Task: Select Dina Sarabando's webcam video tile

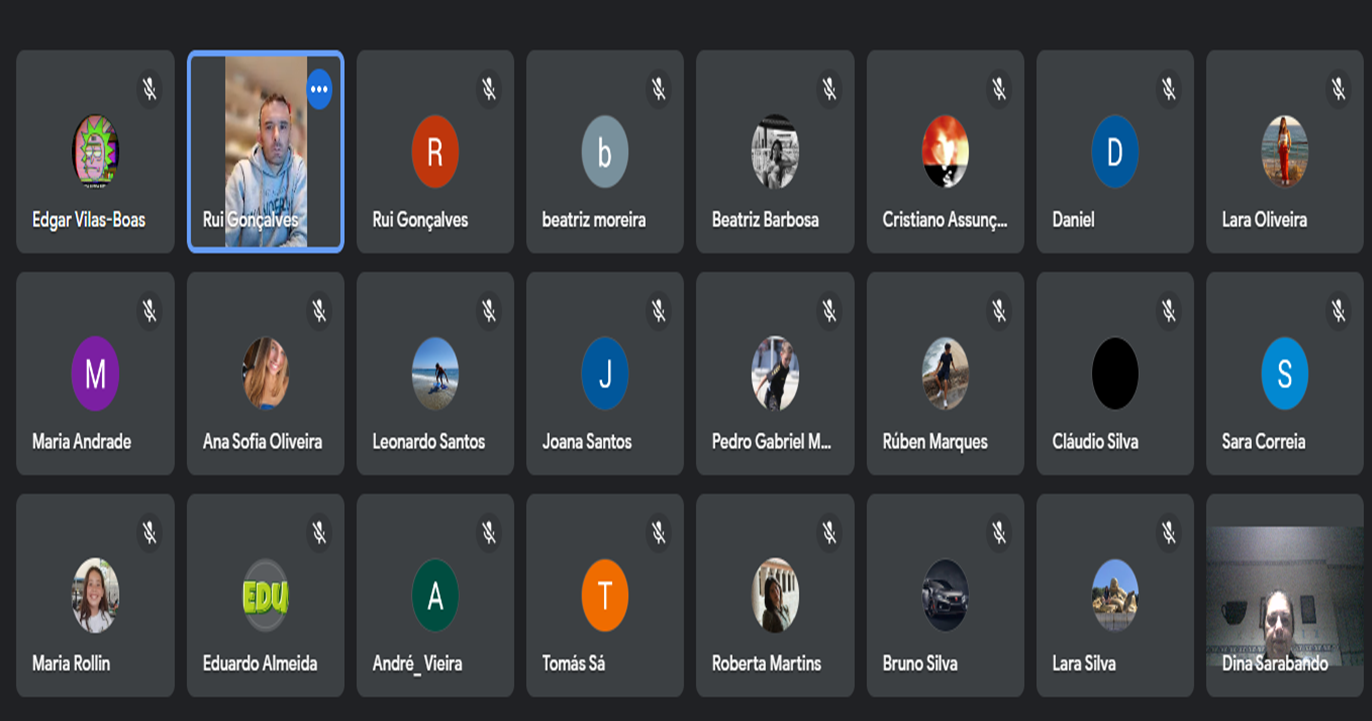Action: (x=1285, y=600)
